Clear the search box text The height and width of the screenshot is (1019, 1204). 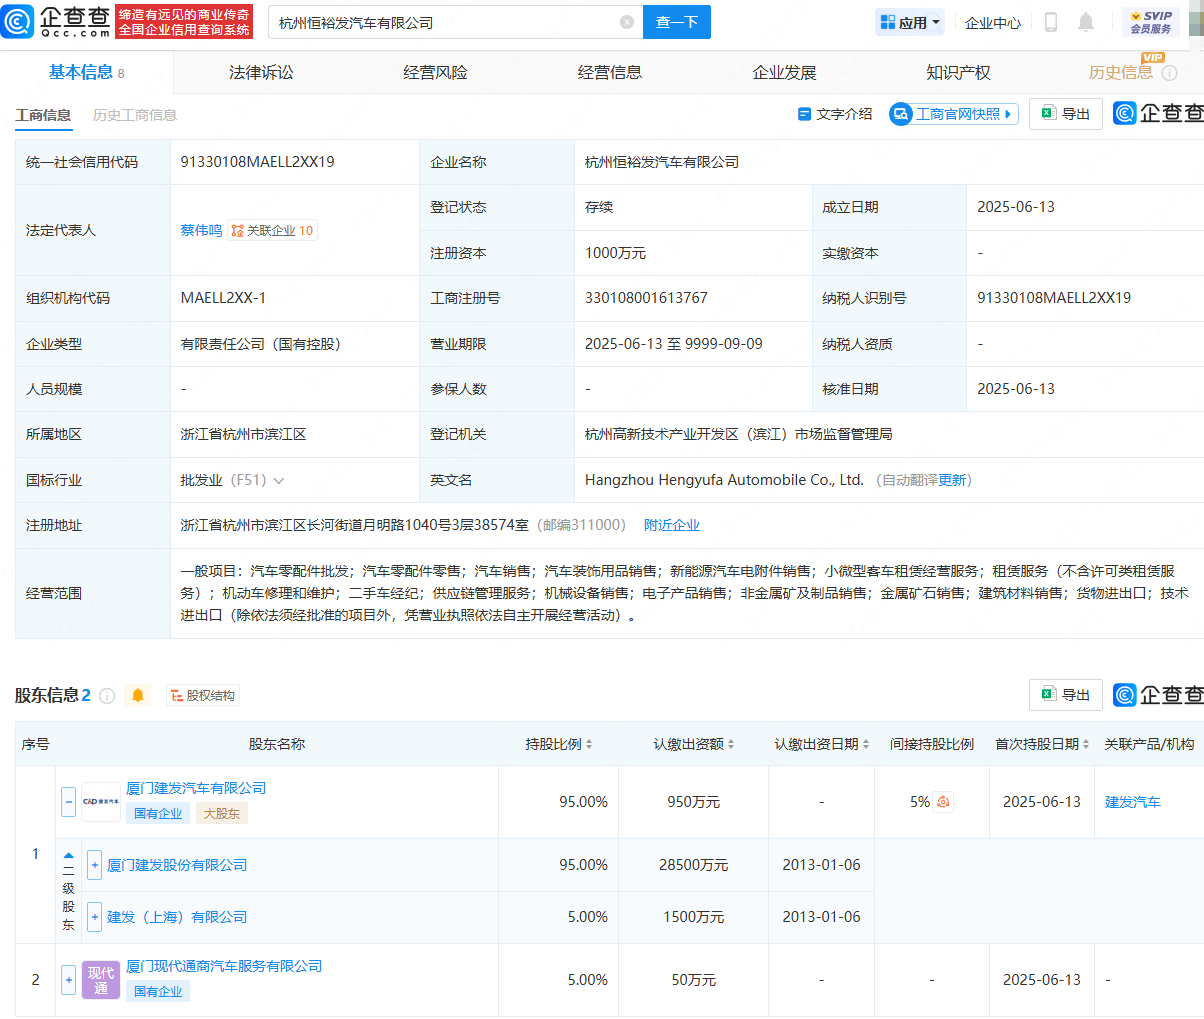pos(627,22)
